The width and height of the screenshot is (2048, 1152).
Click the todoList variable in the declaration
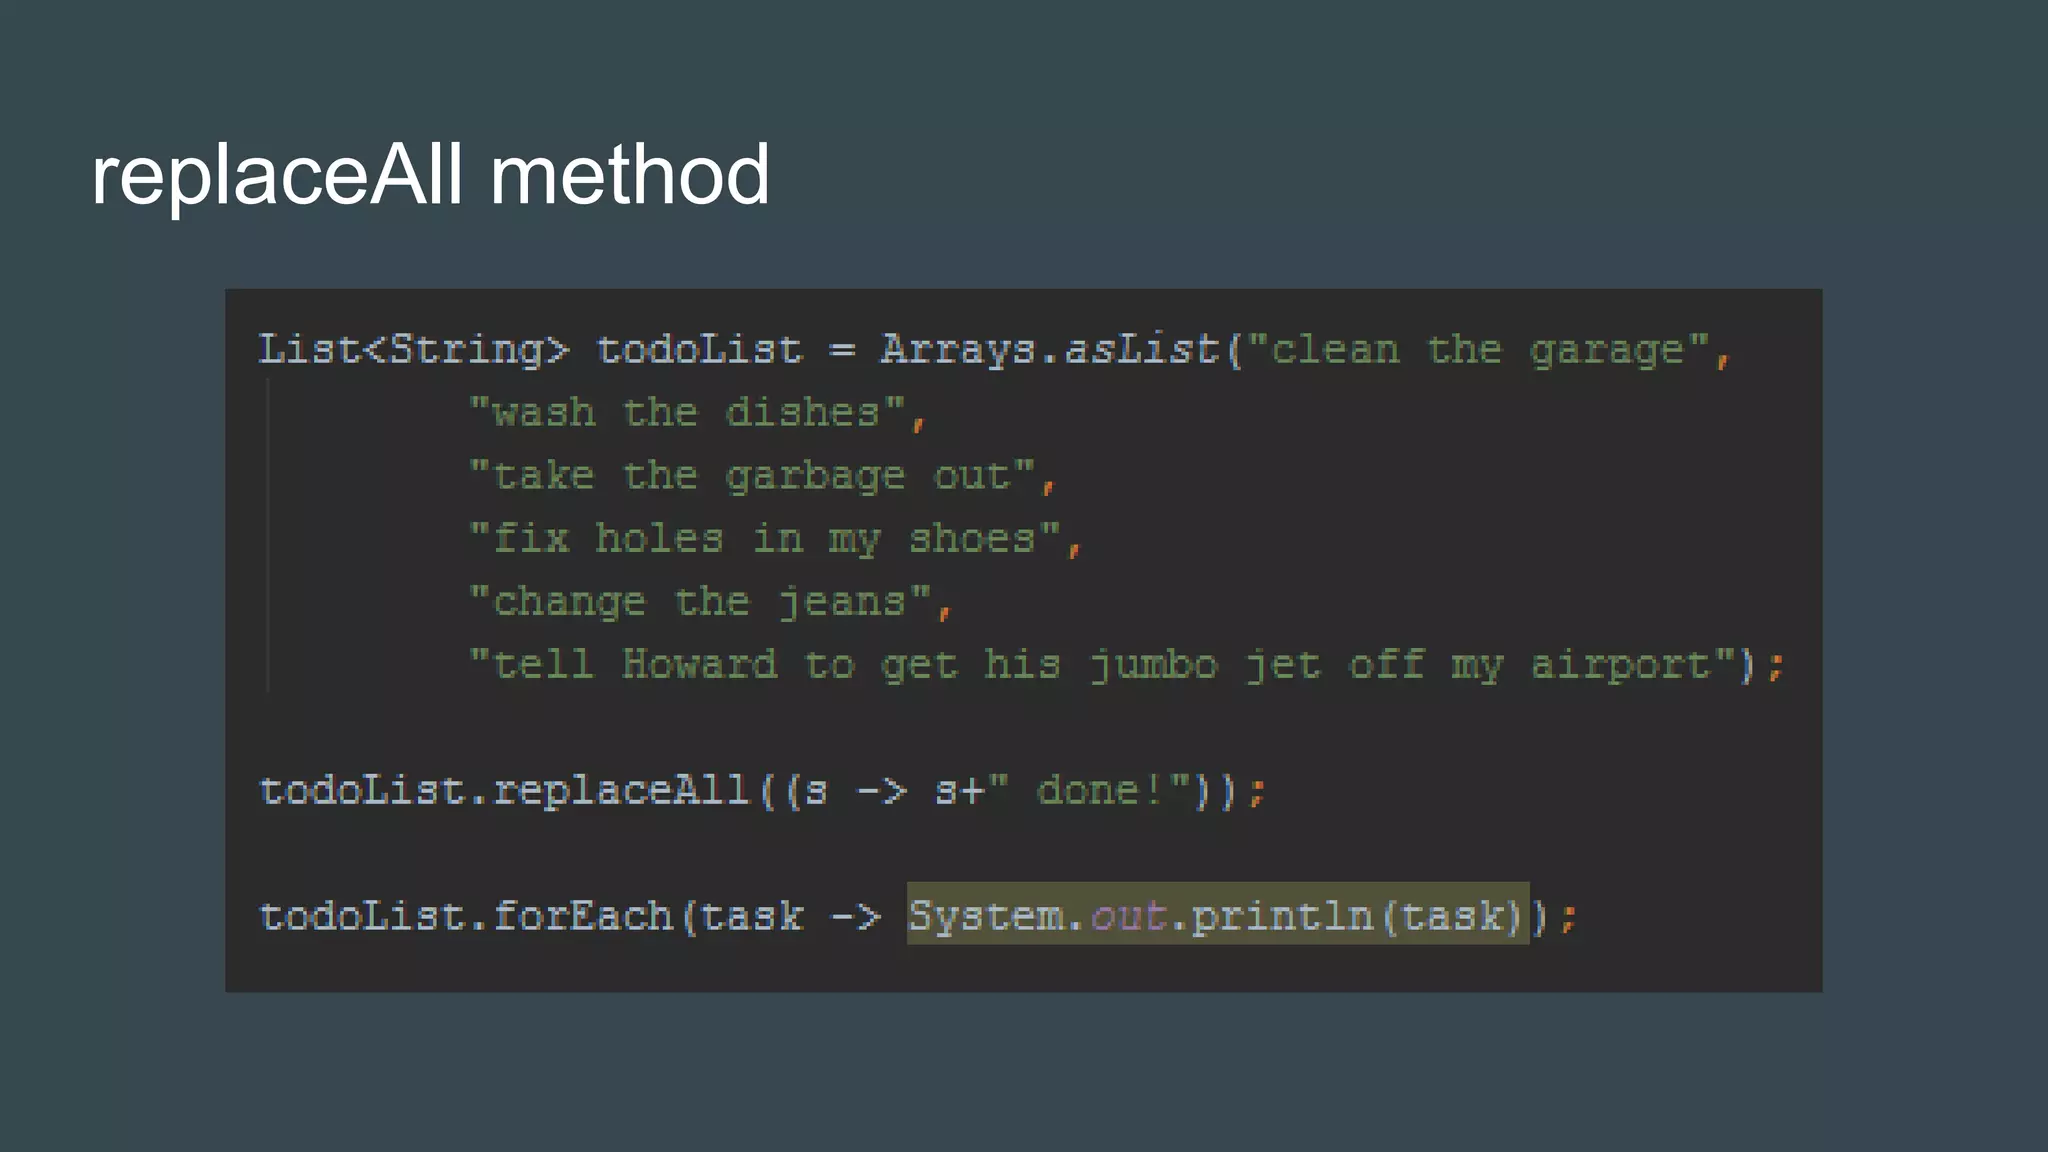pyautogui.click(x=699, y=350)
